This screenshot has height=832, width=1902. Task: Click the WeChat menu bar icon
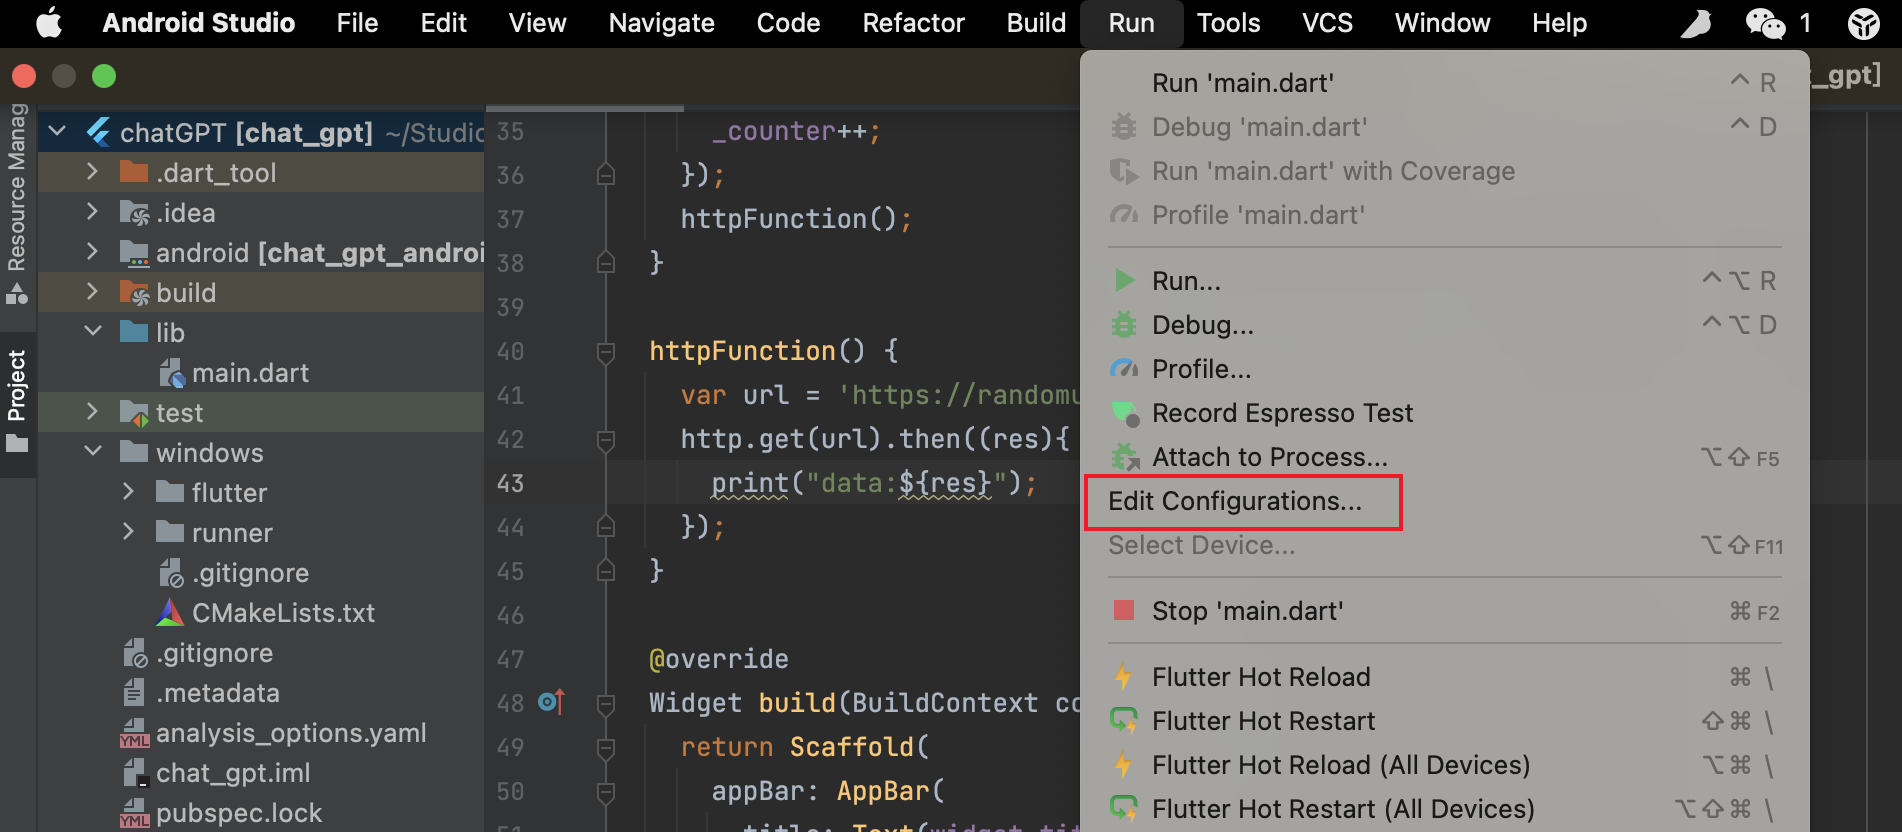point(1765,23)
